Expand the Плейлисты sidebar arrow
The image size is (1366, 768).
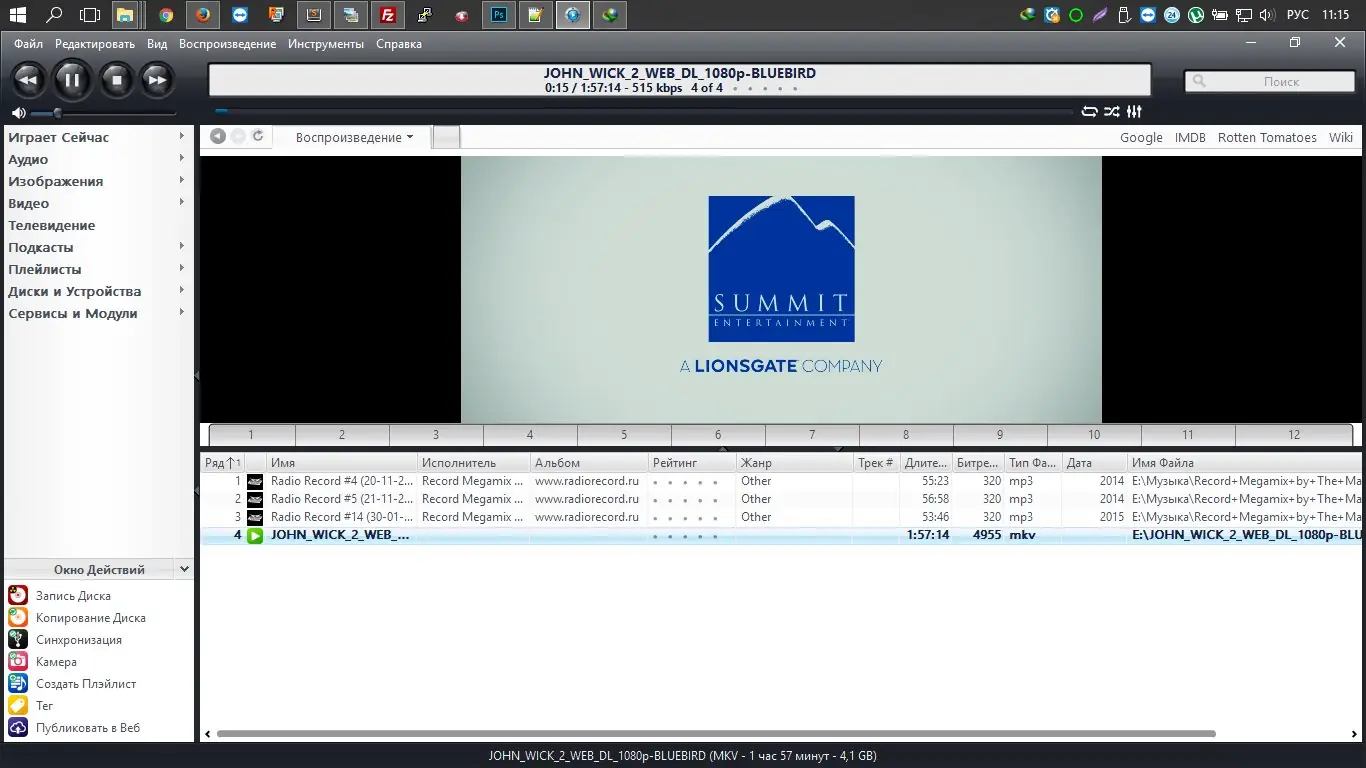coord(182,269)
